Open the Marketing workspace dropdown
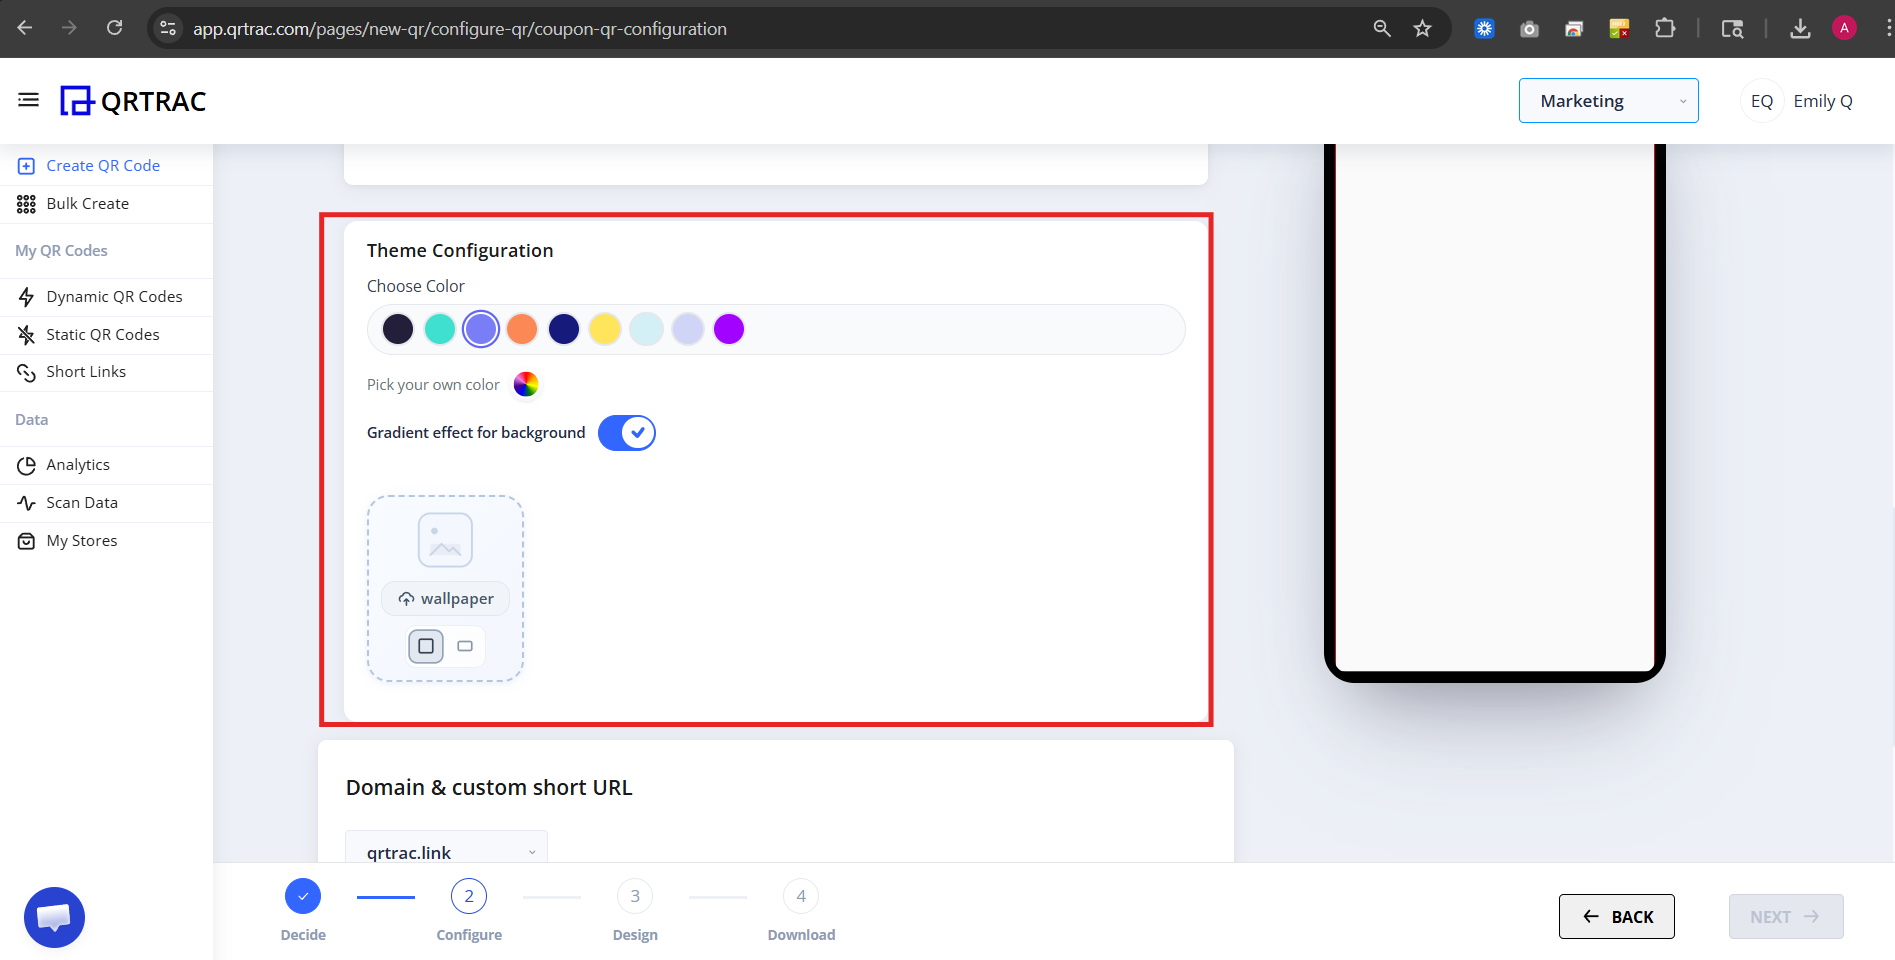The width and height of the screenshot is (1895, 960). click(1607, 100)
